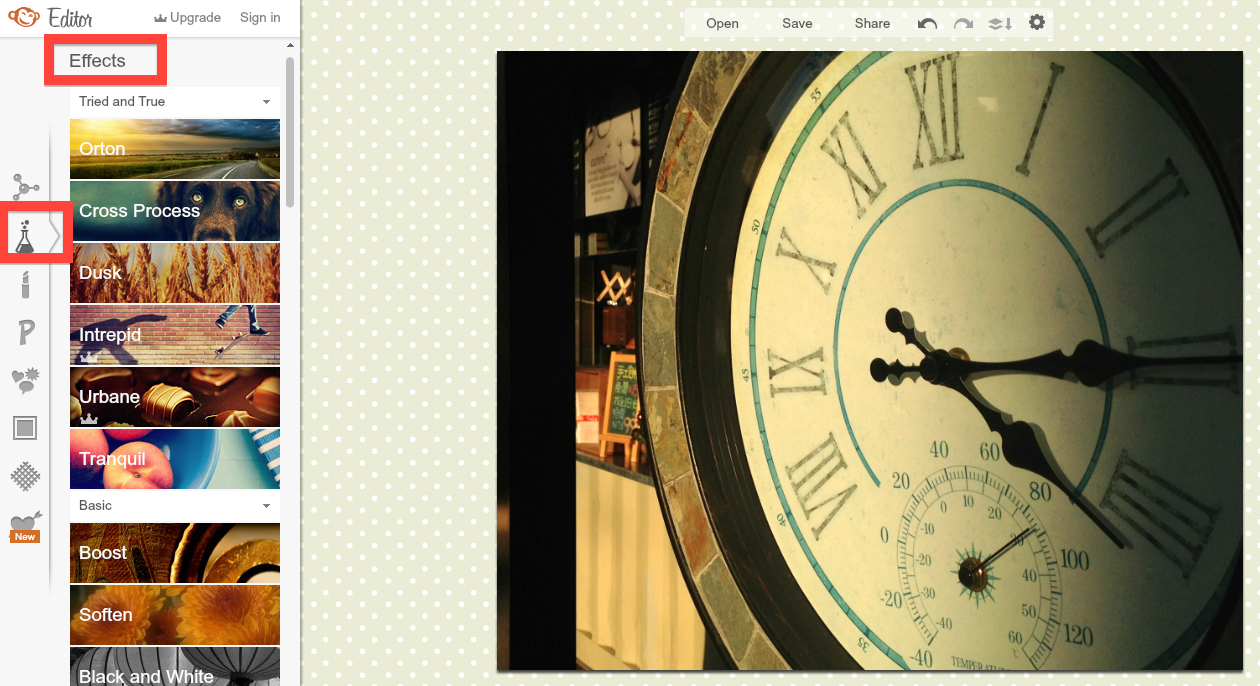This screenshot has width=1260, height=686.
Task: Apply the Intrepid effect
Action: tap(175, 335)
